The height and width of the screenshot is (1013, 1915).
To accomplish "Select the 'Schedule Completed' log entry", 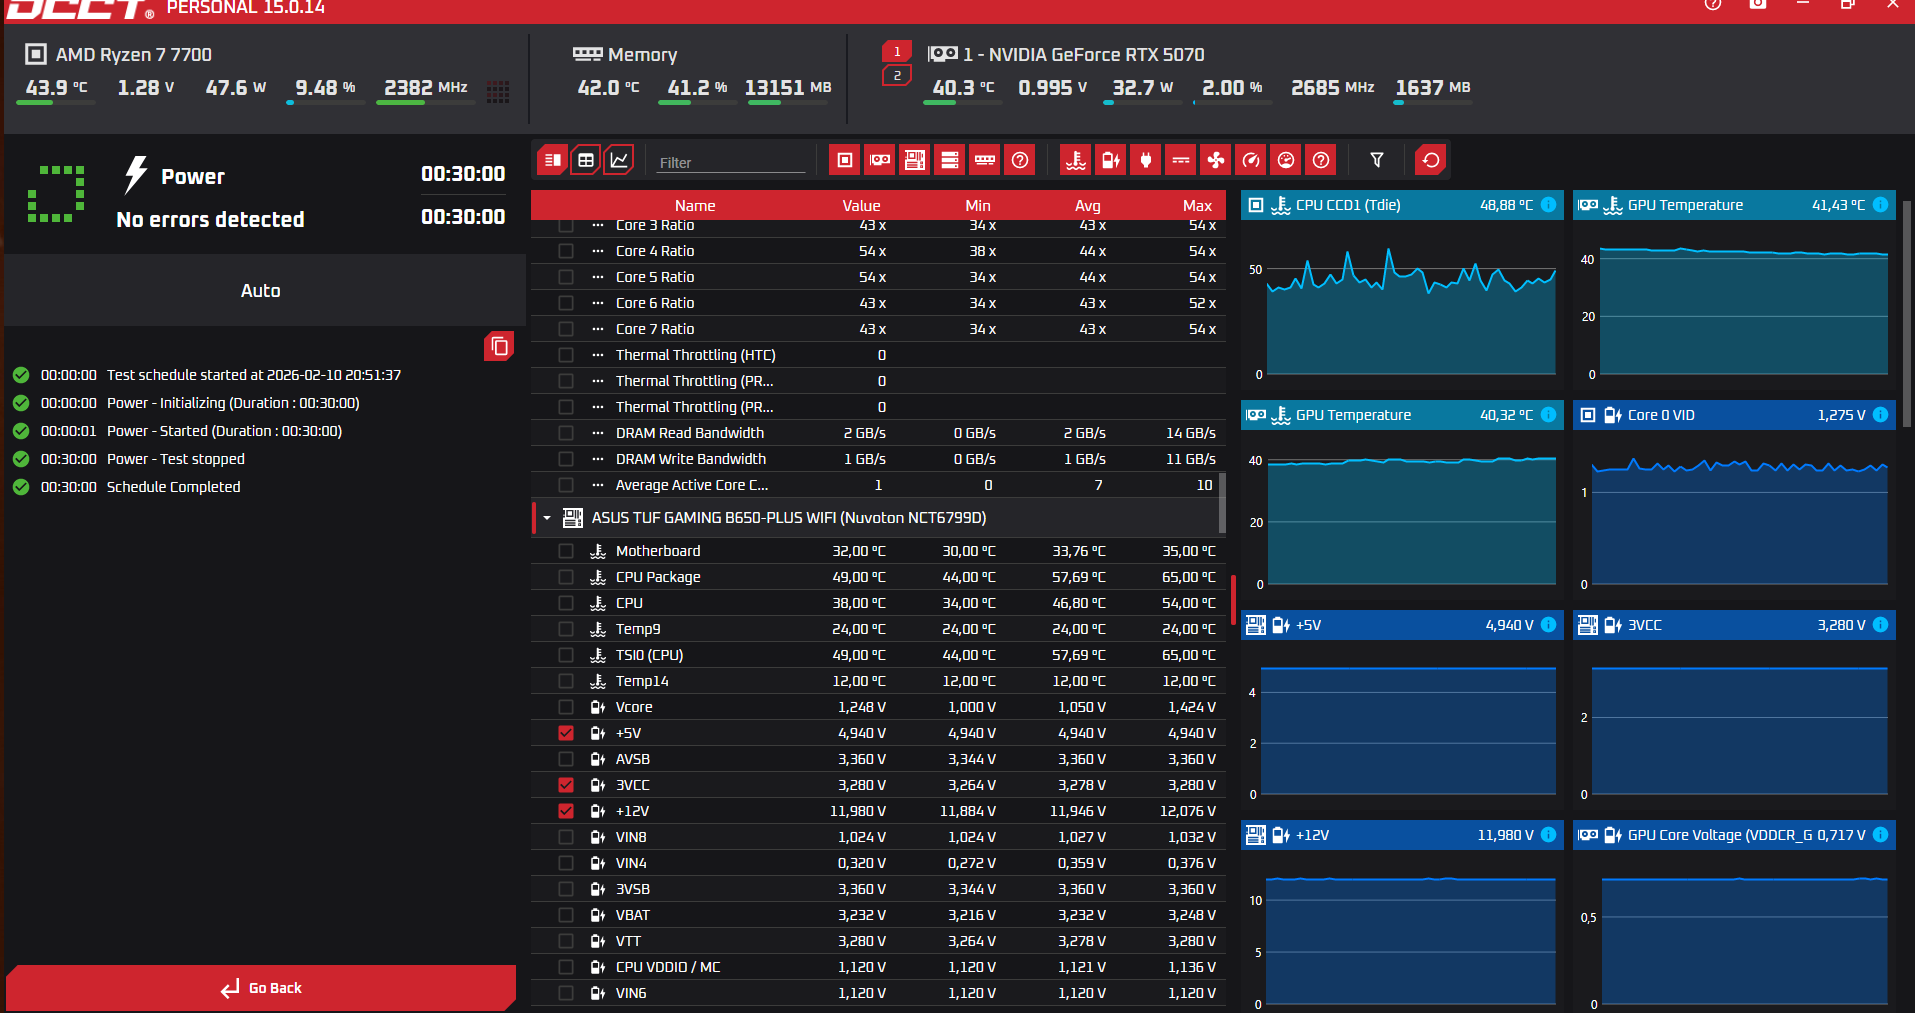I will [174, 487].
